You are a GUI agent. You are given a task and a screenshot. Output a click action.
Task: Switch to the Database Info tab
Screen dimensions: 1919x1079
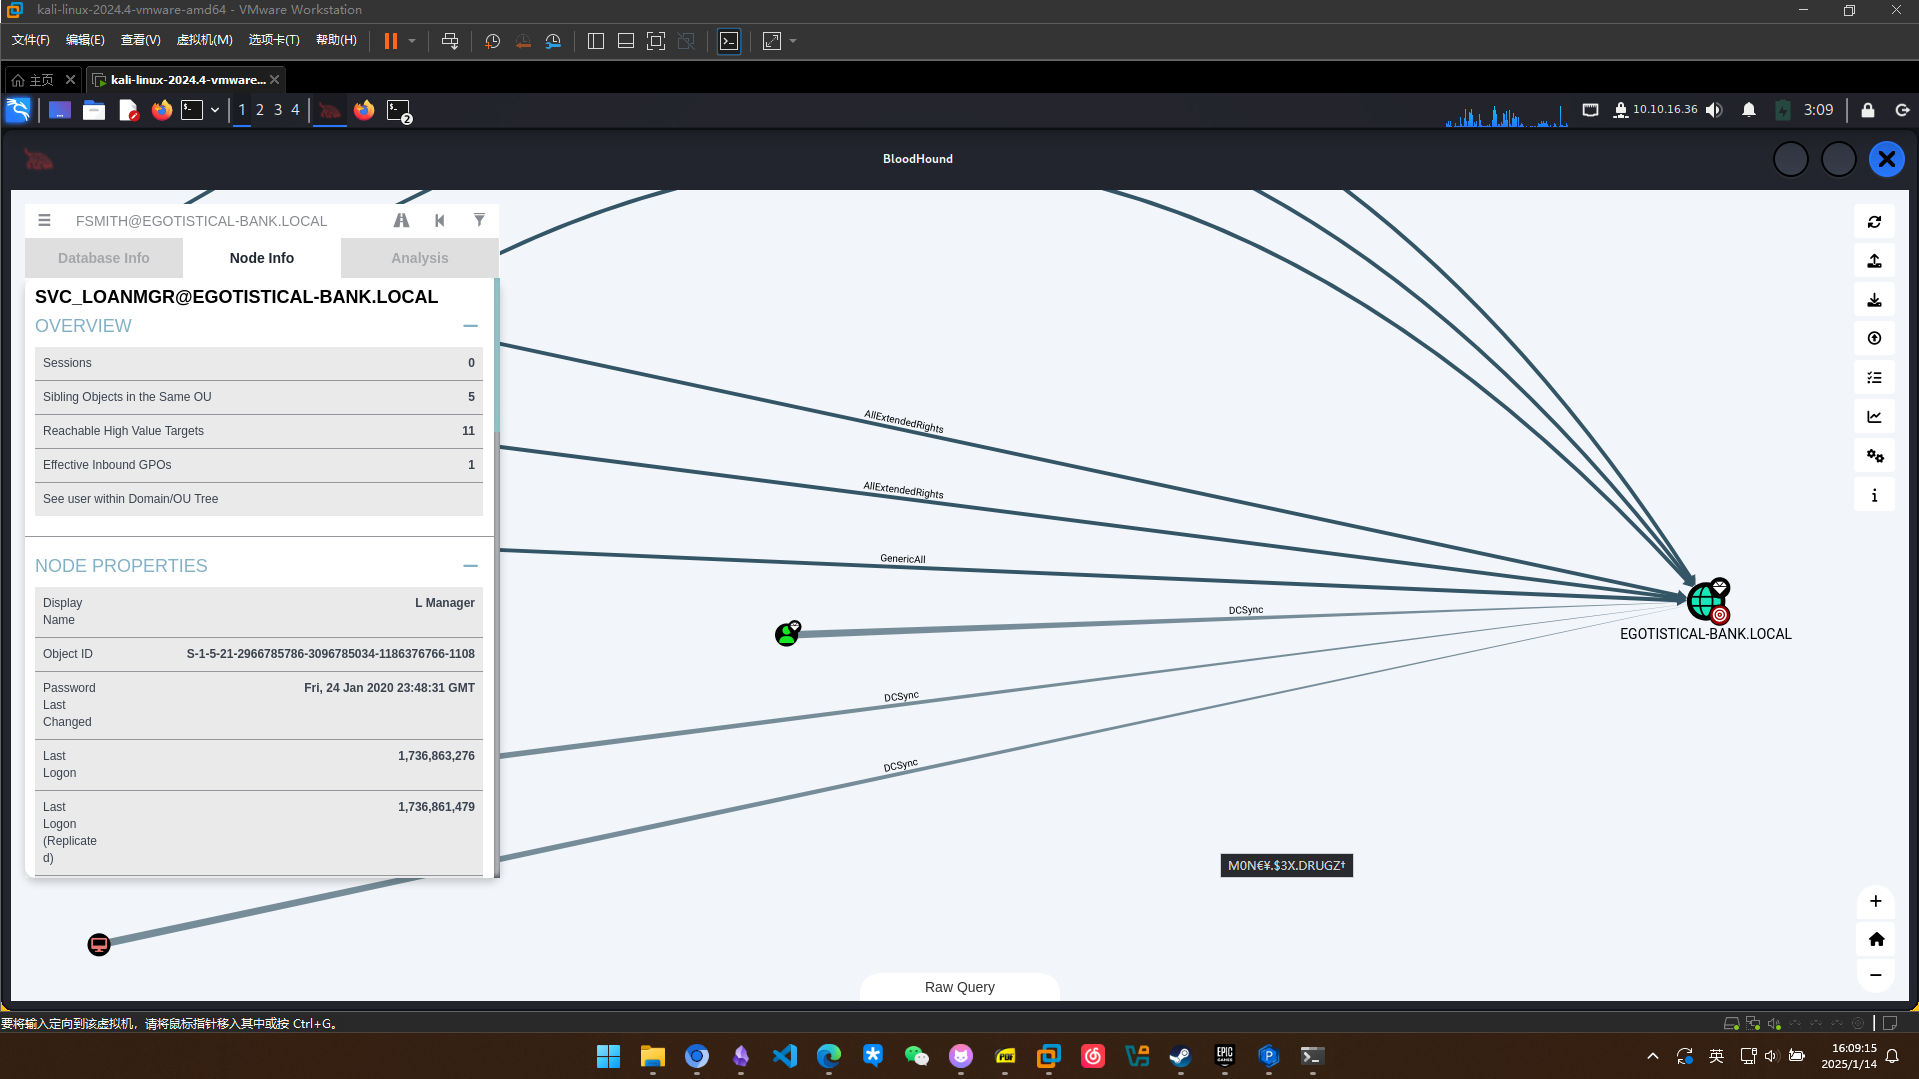coord(104,258)
